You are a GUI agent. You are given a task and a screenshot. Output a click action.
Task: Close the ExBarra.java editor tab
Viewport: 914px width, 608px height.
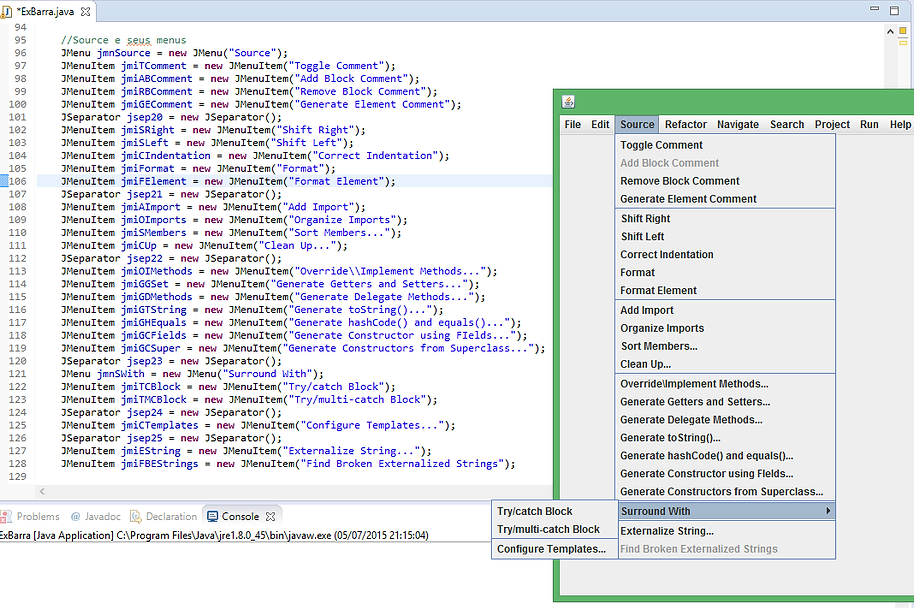[x=85, y=12]
